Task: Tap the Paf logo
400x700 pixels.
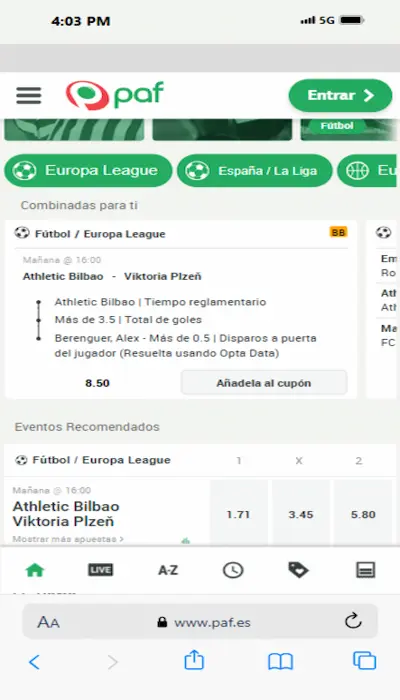Action: 115,95
